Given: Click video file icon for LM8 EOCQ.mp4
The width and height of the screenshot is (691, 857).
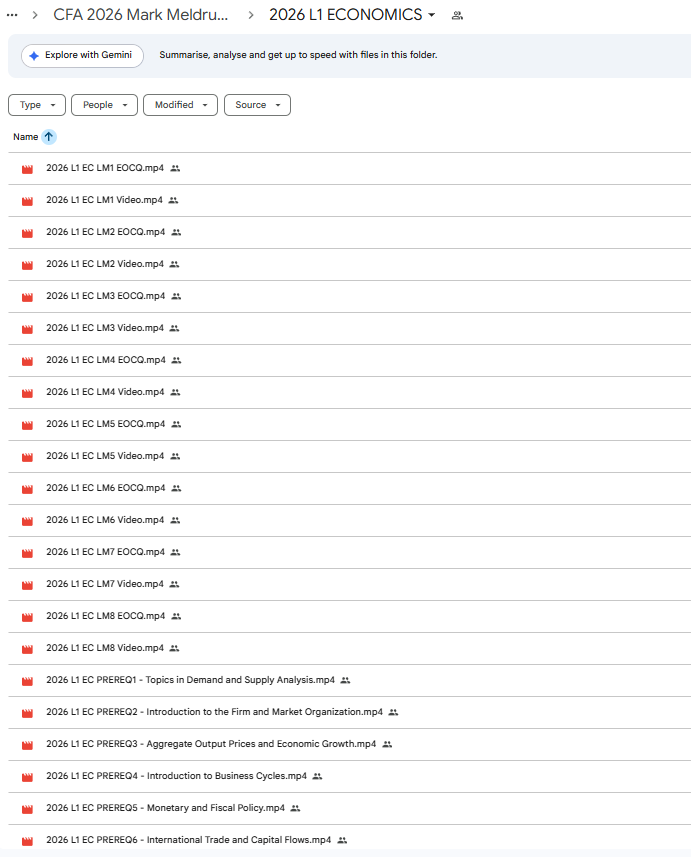Looking at the screenshot, I should coord(27,617).
